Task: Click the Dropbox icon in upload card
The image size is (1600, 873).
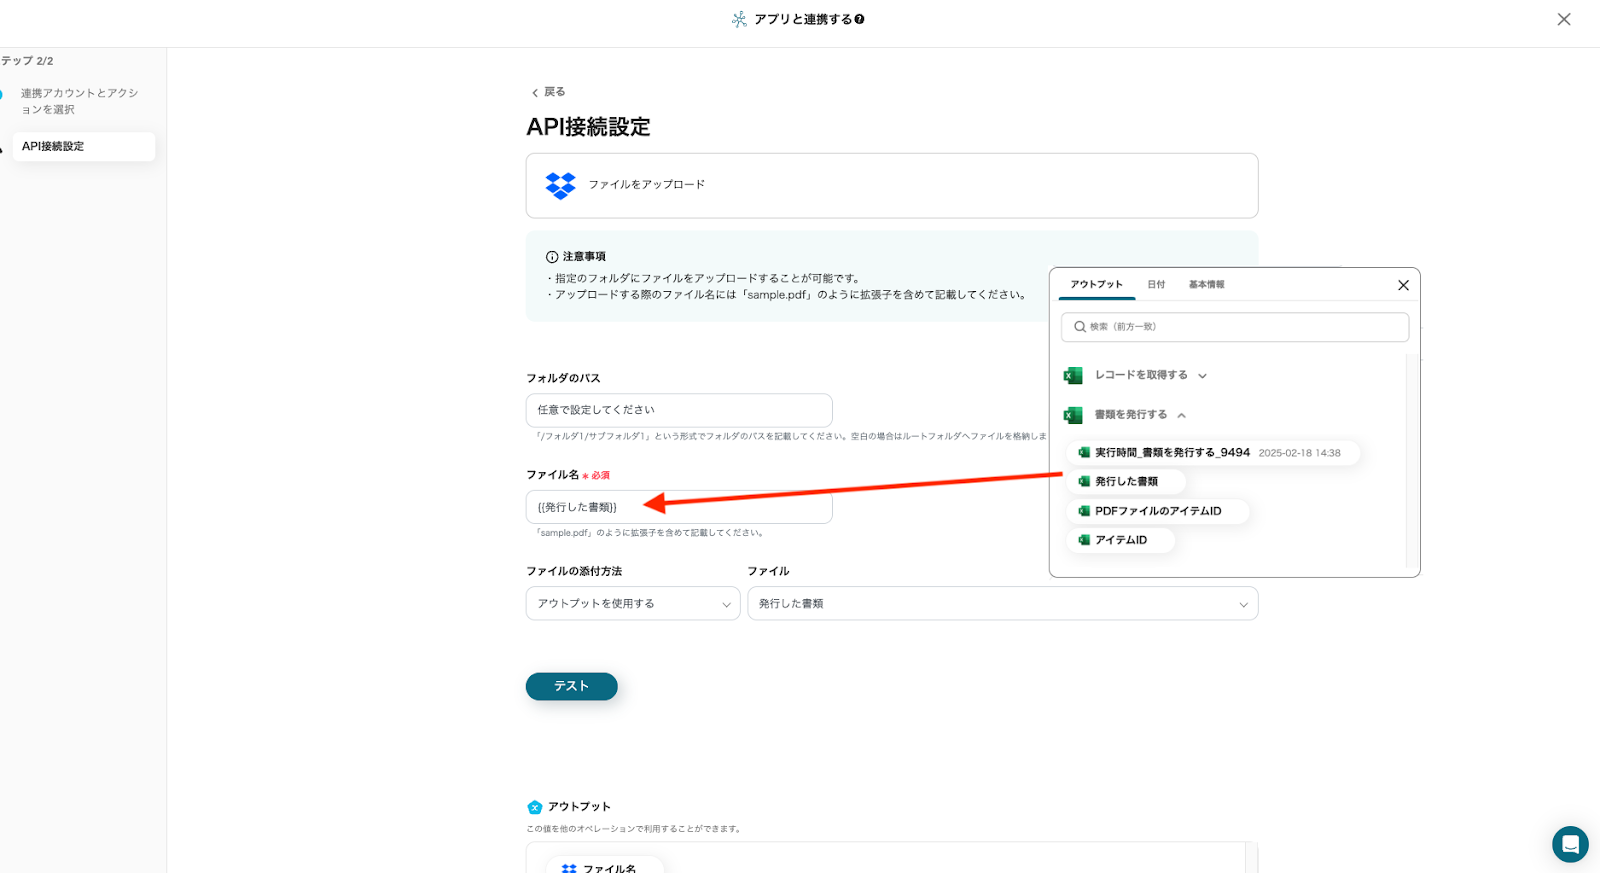Action: 560,185
